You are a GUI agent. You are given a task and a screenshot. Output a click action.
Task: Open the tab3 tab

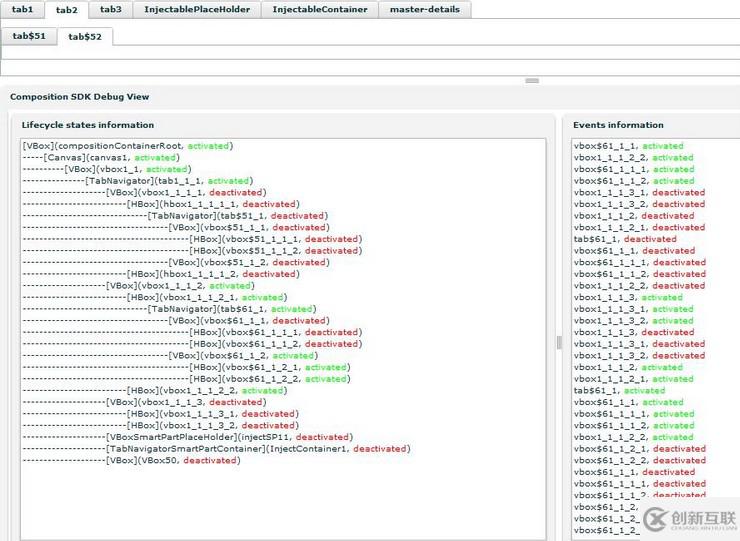(x=111, y=10)
